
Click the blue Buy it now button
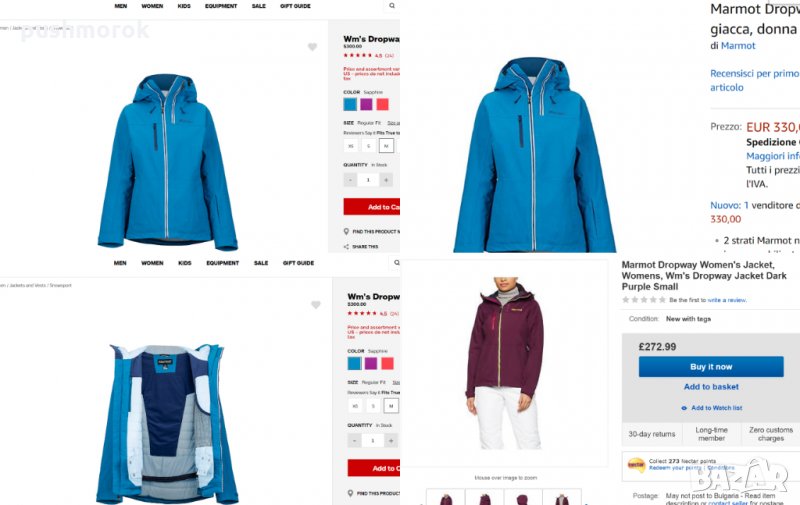[711, 367]
